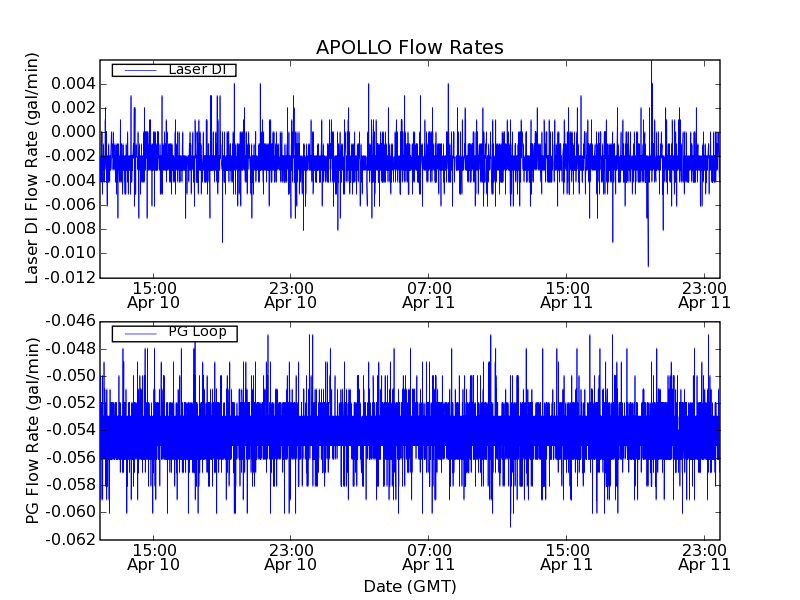The height and width of the screenshot is (600, 800).
Task: Click the blue line sample beside PG Loop
Action: click(138, 332)
